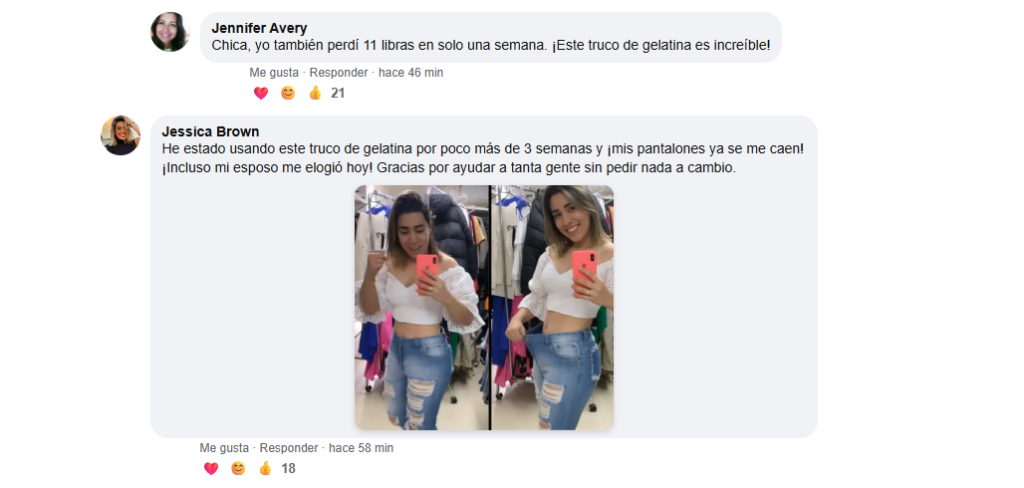Open reaction count 21 on Jennifer's comment

[x=338, y=93]
